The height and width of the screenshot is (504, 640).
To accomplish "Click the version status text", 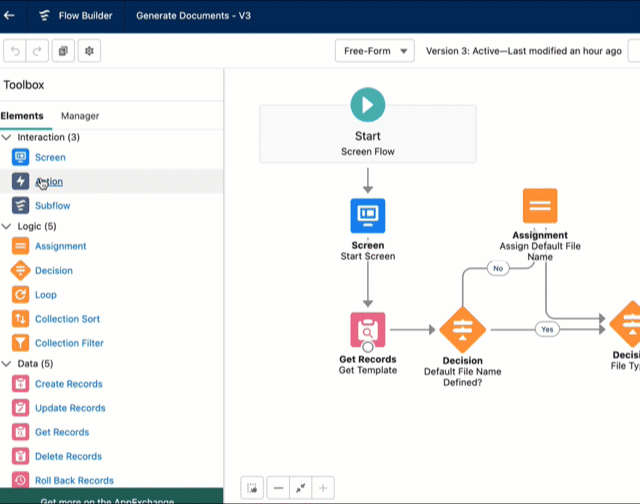I will pos(524,51).
